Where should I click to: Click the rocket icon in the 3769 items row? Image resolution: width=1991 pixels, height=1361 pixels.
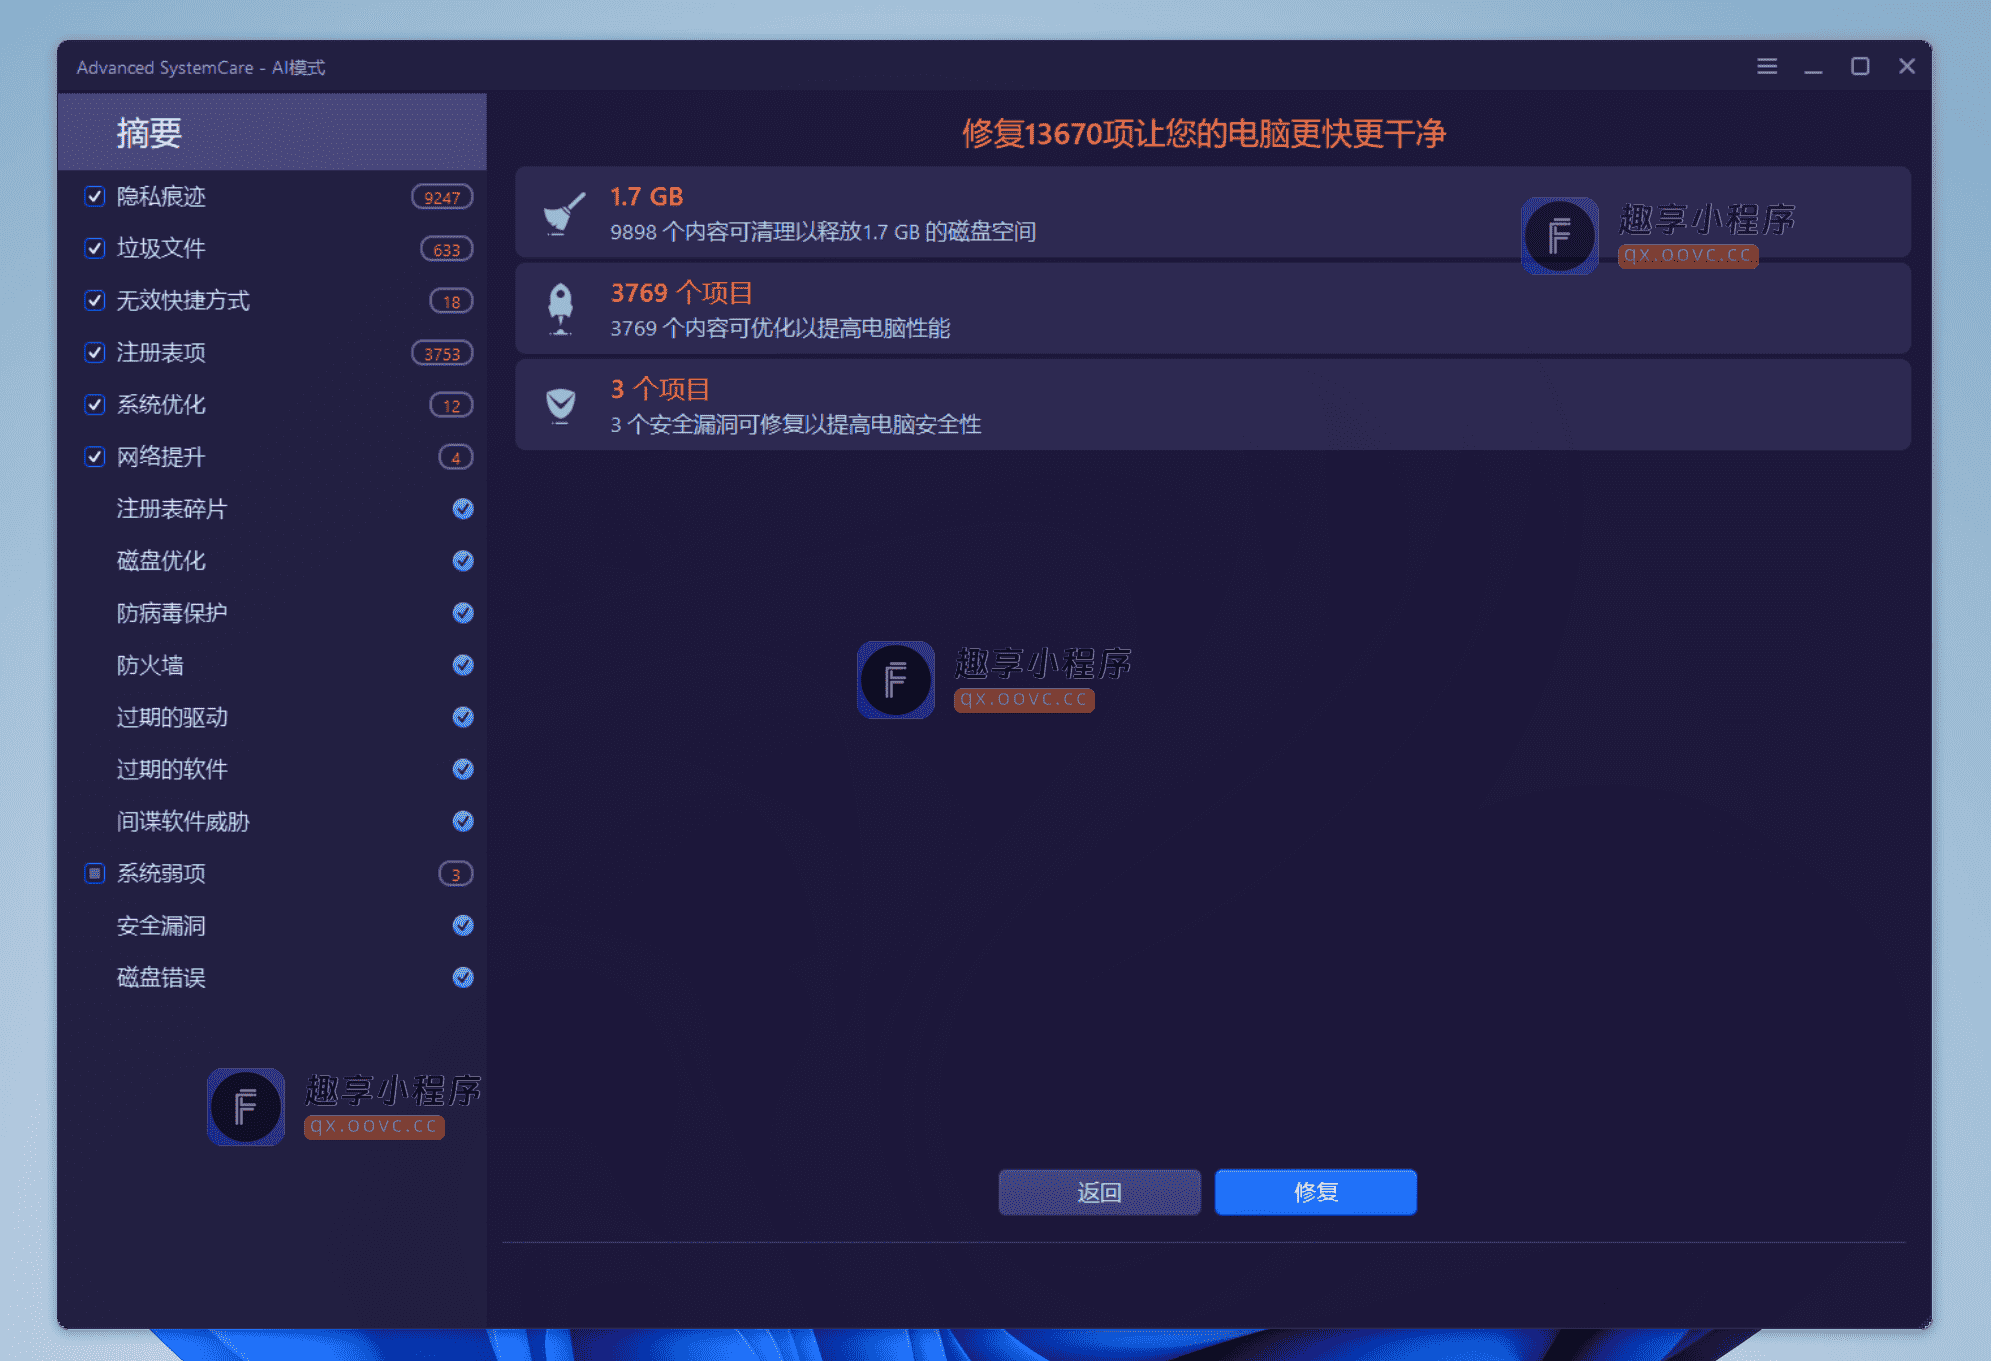click(561, 309)
